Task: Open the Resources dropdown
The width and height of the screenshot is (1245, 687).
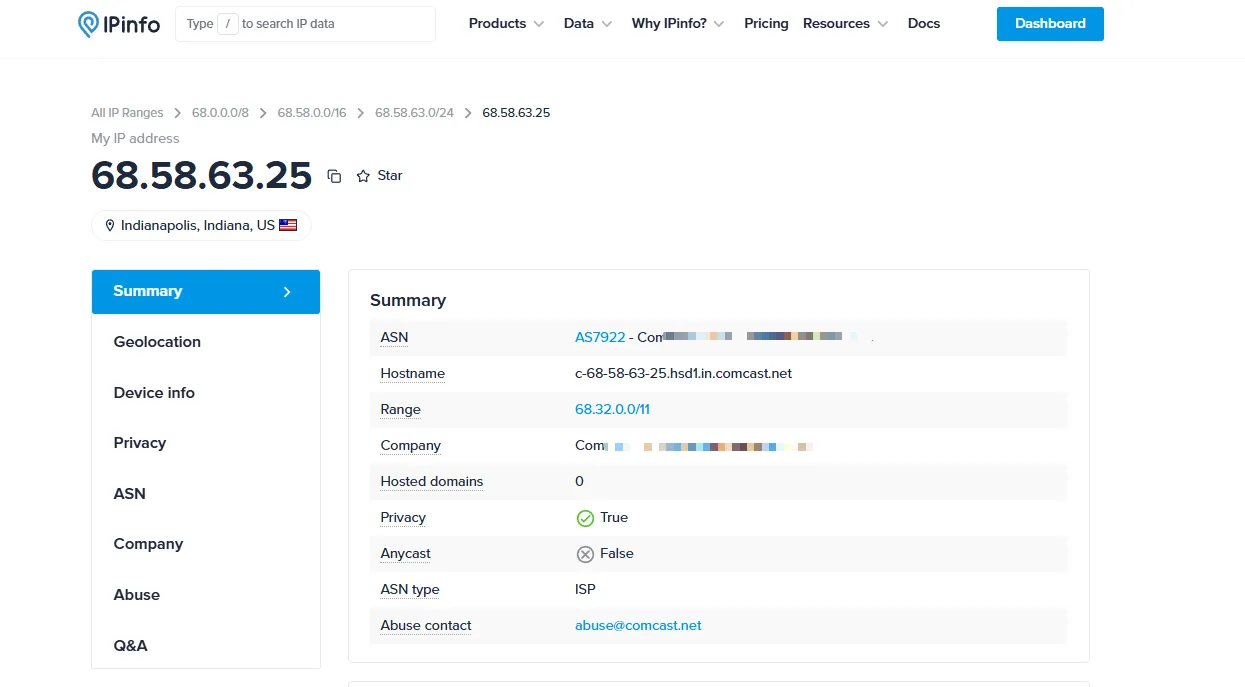Action: (845, 24)
